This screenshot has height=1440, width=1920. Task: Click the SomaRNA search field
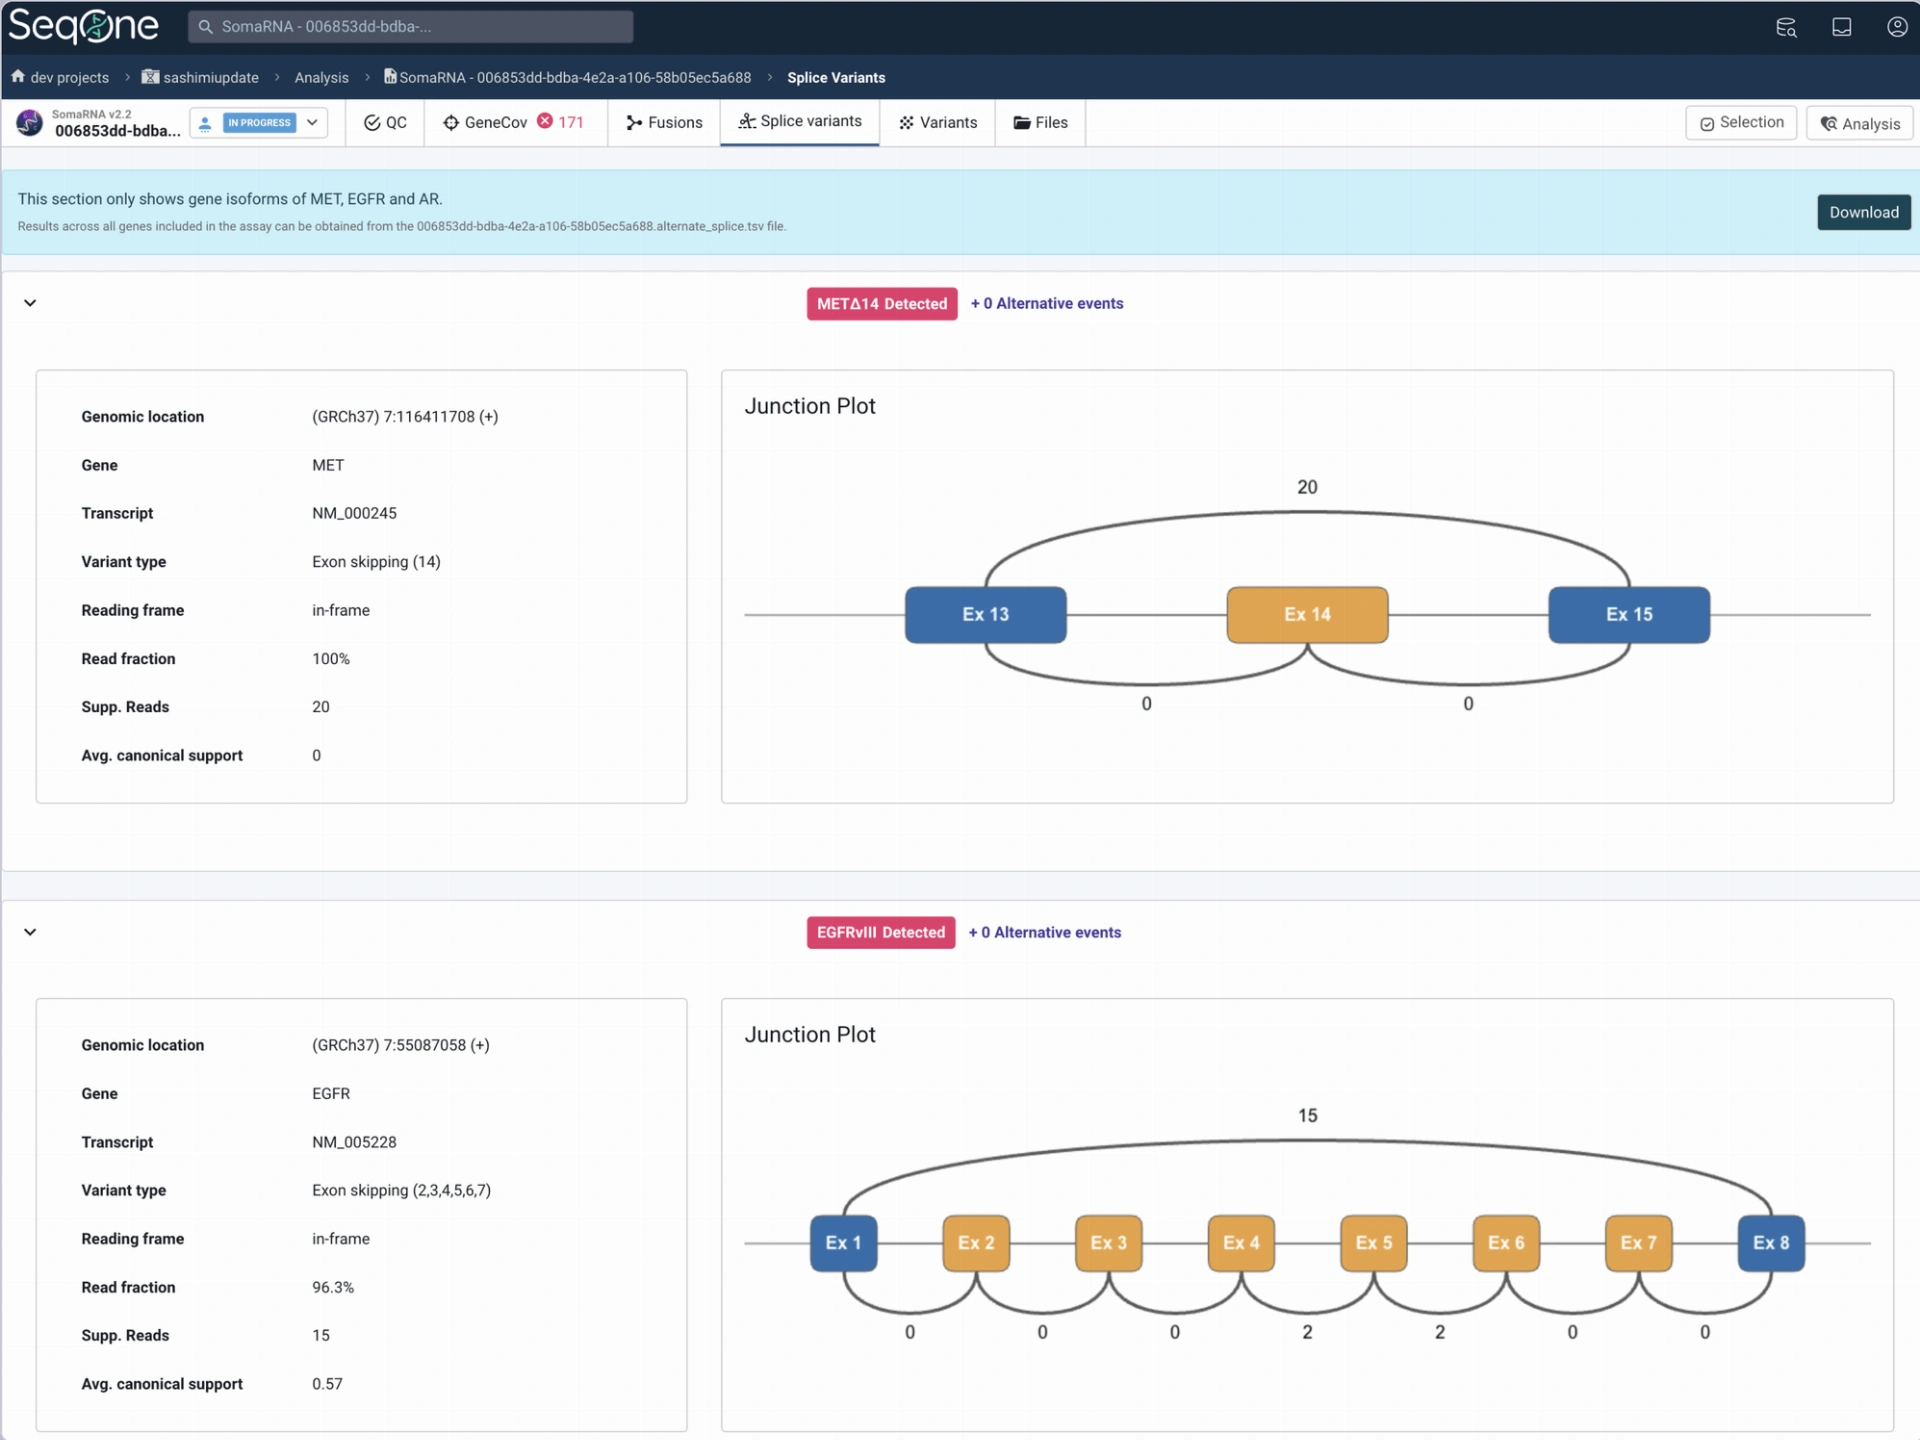tap(410, 27)
